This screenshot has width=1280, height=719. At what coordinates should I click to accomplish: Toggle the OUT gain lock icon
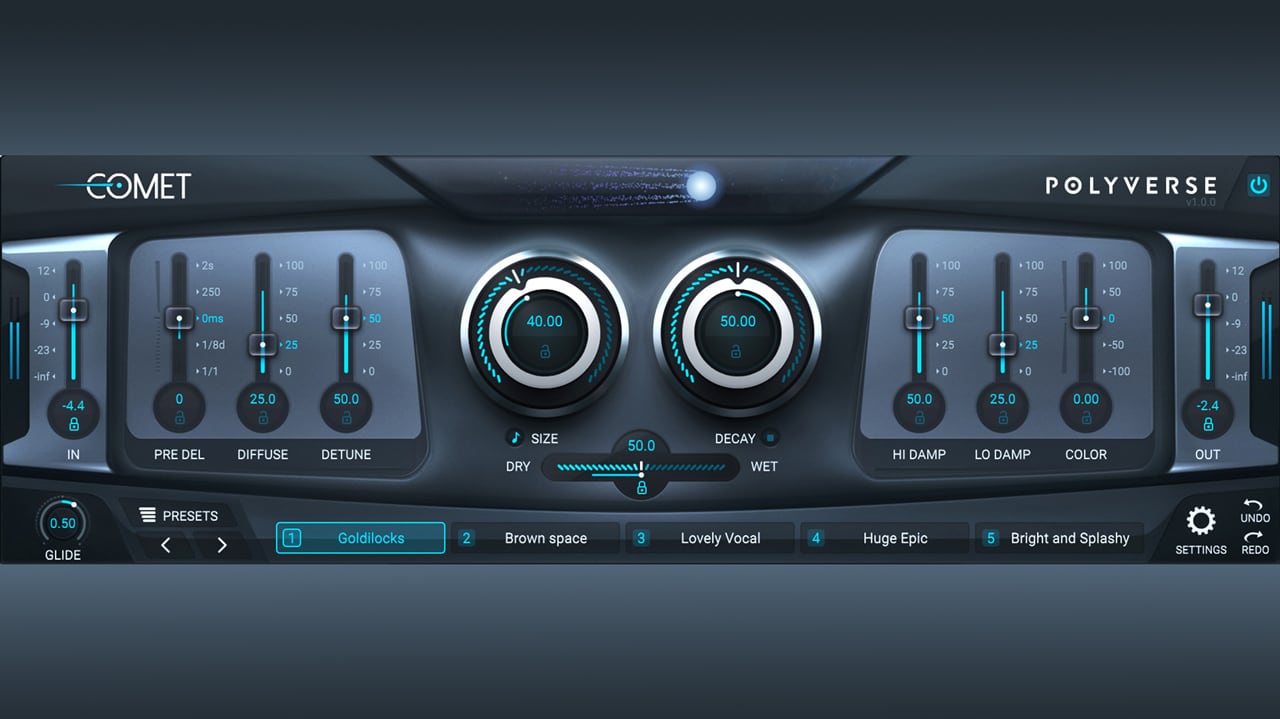(1208, 424)
